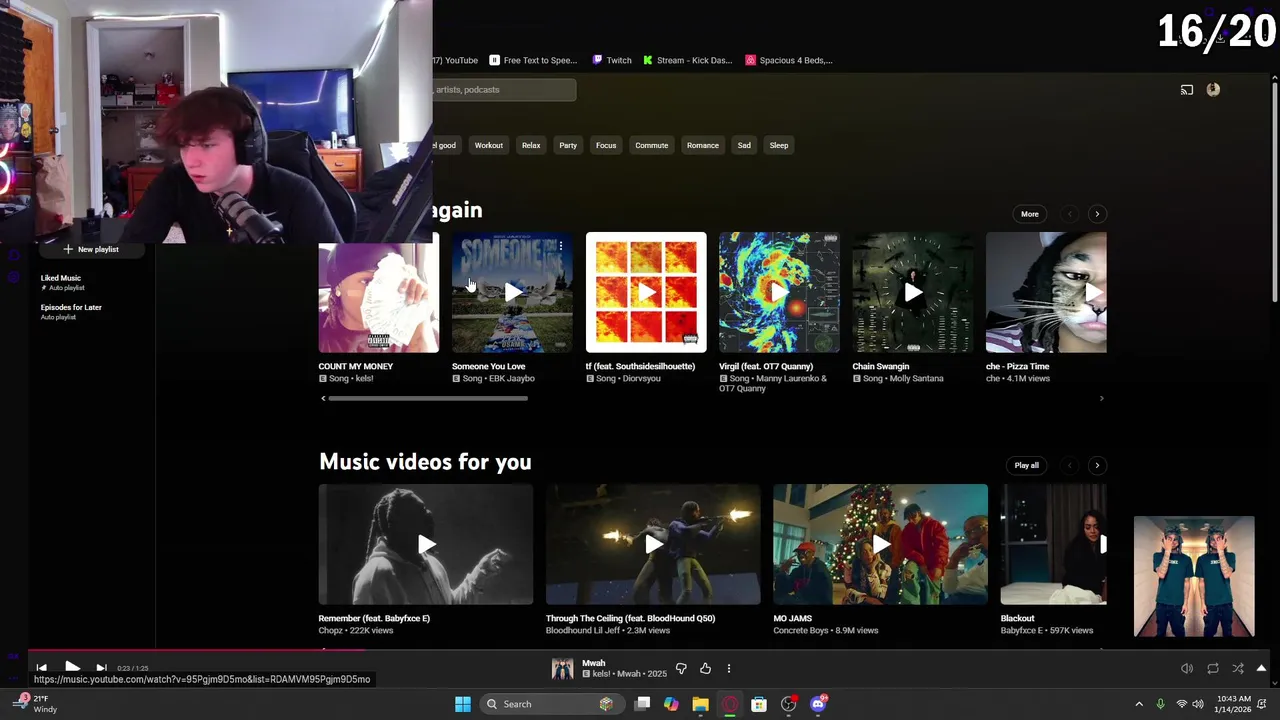Click the EBK Jaaybo artist link
Viewport: 1280px width, 720px height.
tap(512, 379)
